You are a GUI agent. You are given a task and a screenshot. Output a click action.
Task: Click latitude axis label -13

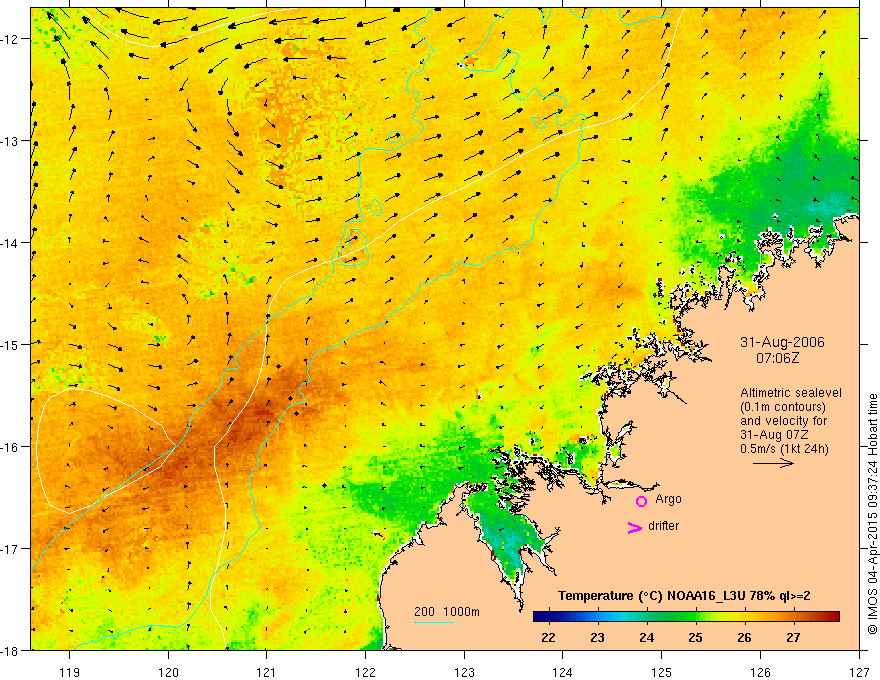[x=11, y=141]
